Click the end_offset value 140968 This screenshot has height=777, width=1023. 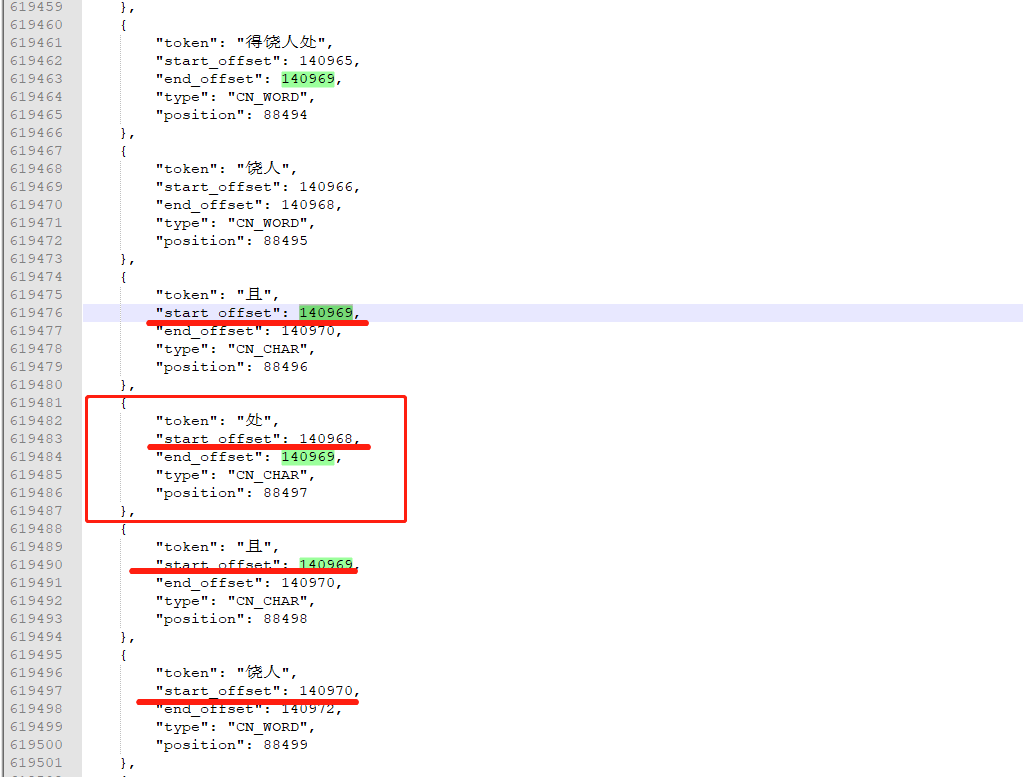point(308,205)
